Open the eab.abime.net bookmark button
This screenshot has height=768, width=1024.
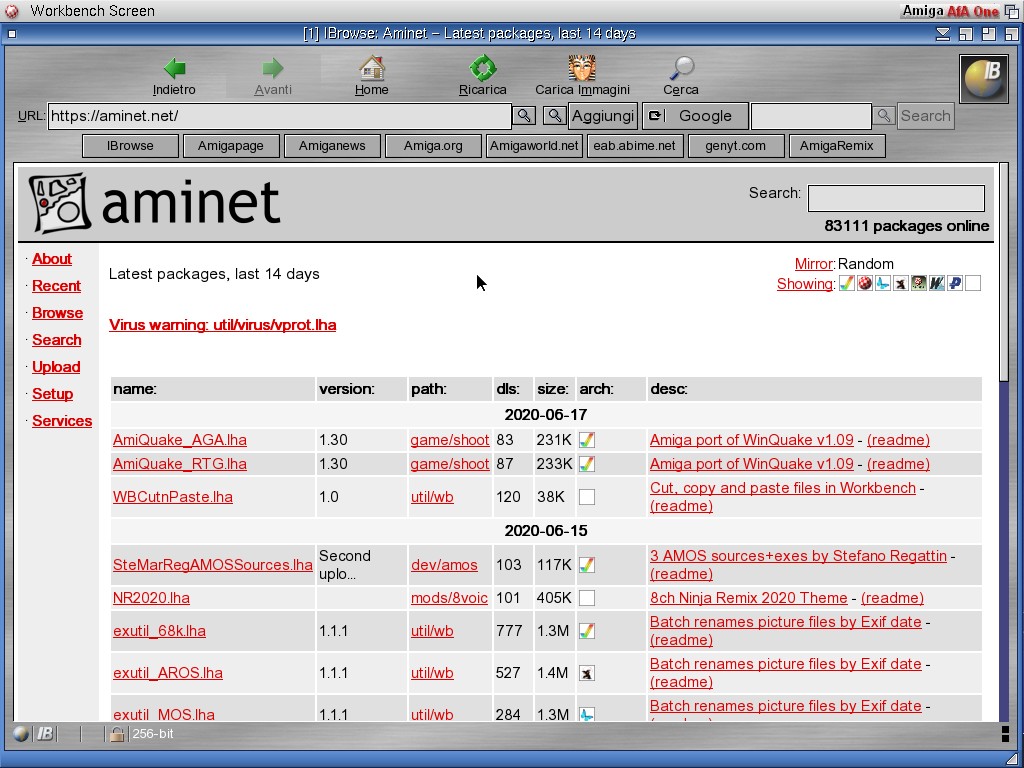pos(634,146)
